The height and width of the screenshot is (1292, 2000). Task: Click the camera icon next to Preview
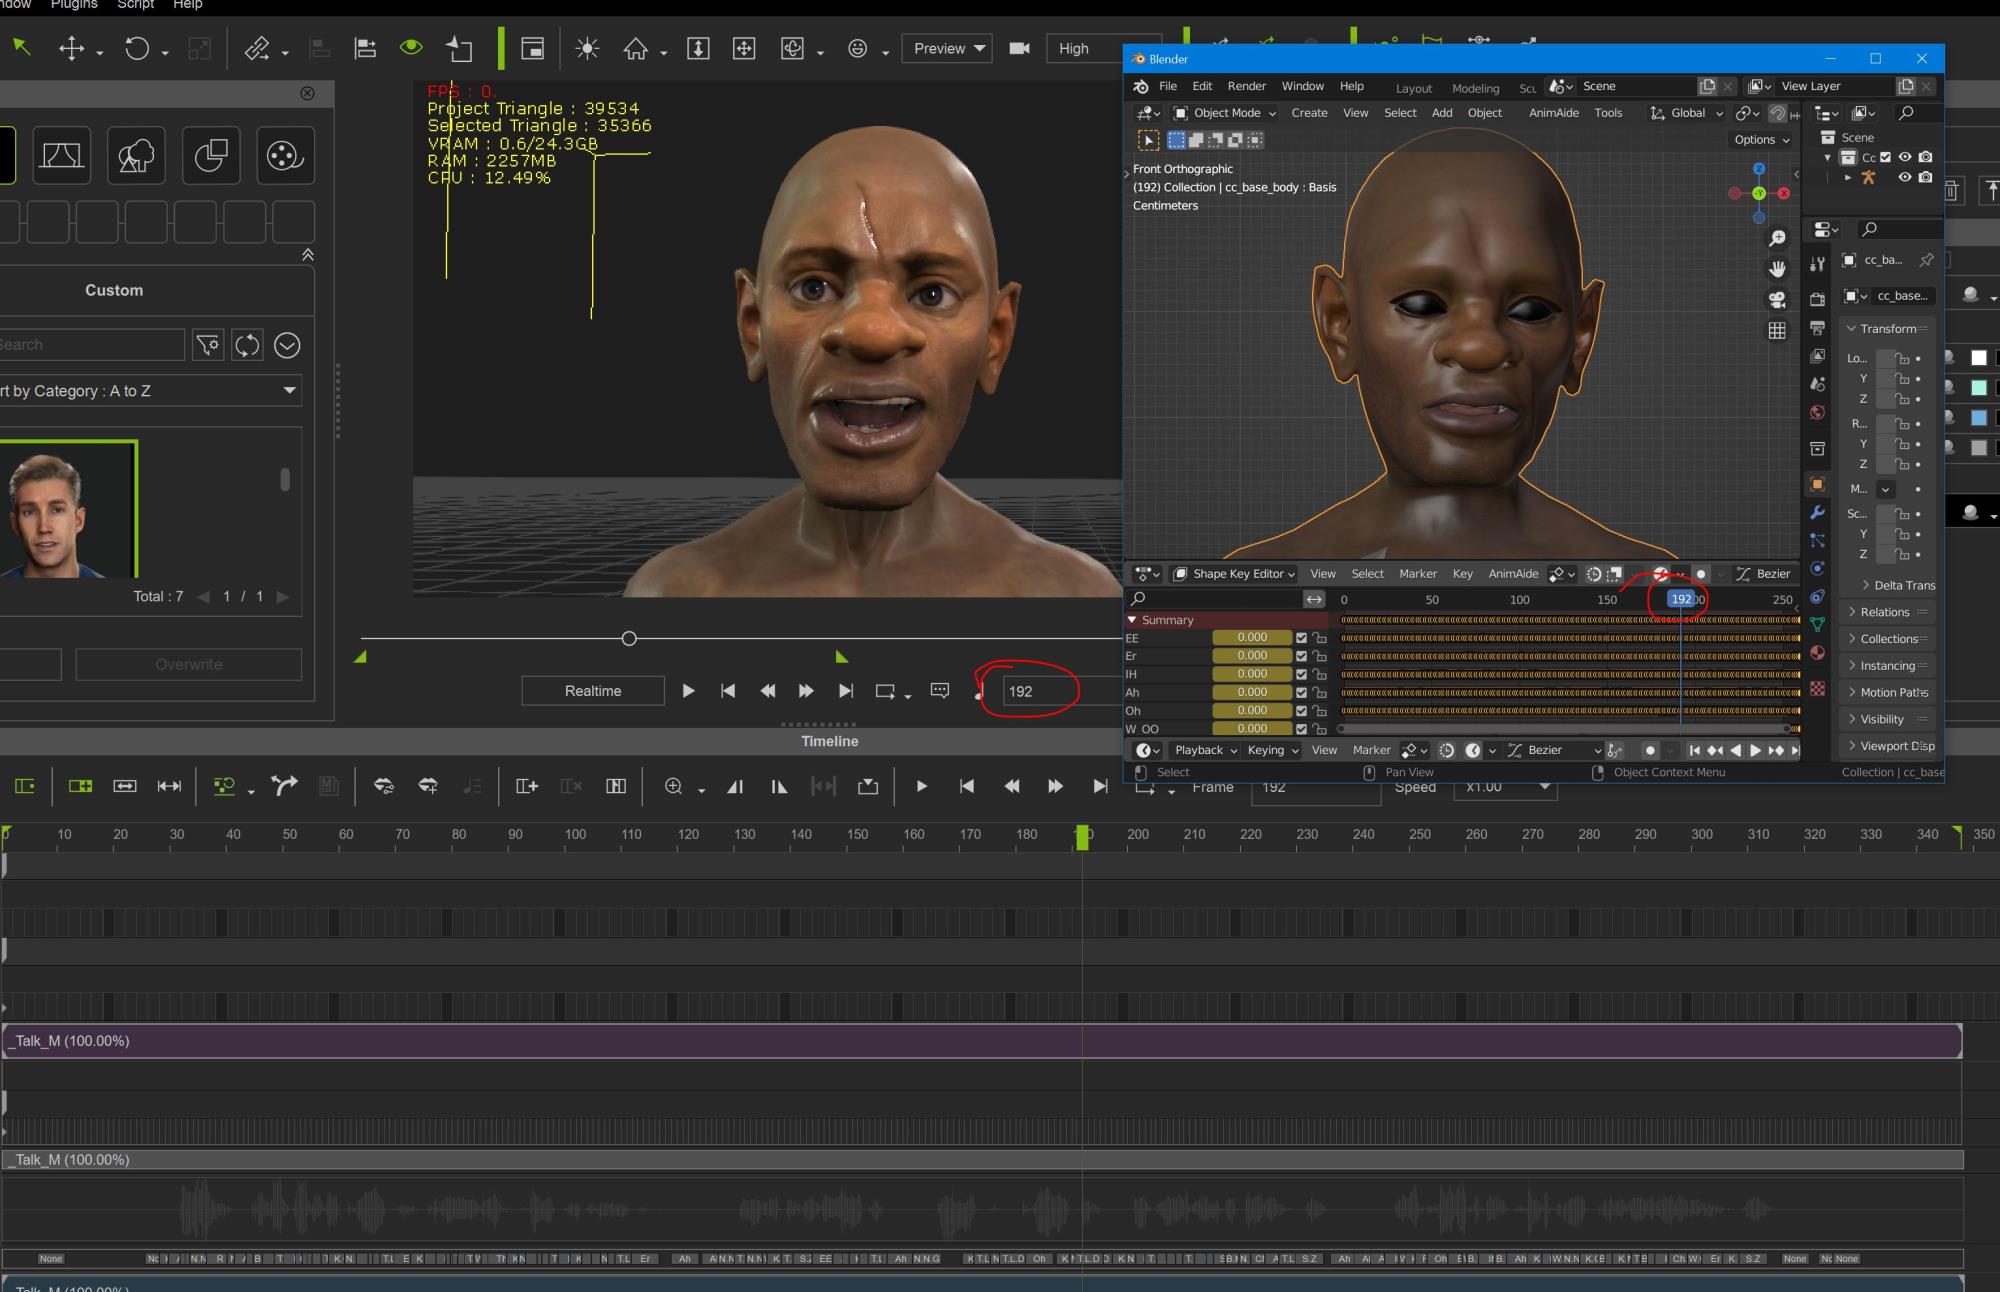pyautogui.click(x=1019, y=48)
